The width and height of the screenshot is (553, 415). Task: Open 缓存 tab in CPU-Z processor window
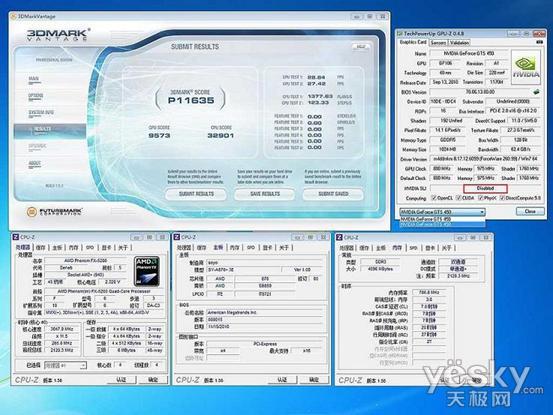pos(41,248)
